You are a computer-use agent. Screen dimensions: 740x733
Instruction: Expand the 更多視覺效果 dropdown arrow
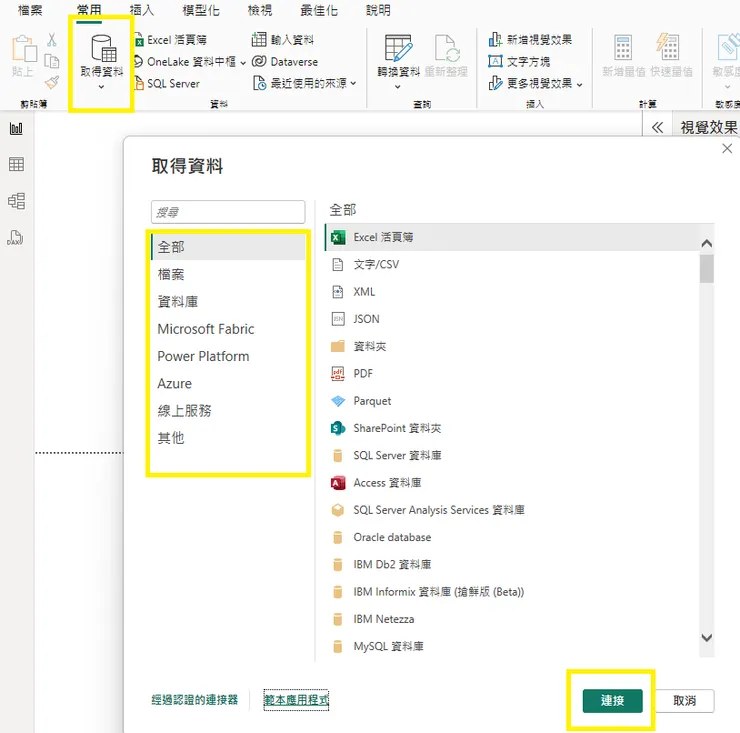[580, 85]
